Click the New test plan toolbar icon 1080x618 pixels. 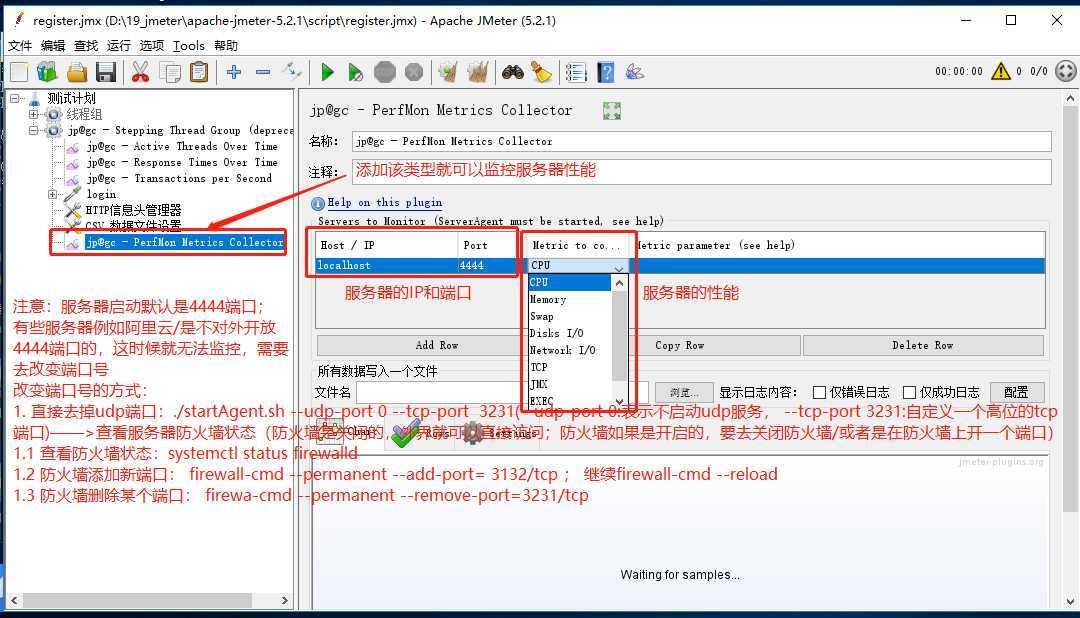19,72
